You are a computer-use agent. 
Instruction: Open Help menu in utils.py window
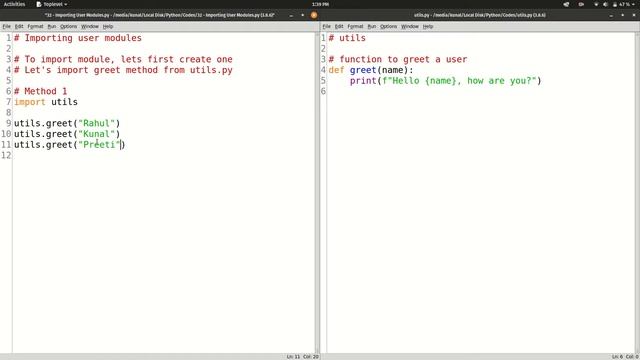click(427, 26)
